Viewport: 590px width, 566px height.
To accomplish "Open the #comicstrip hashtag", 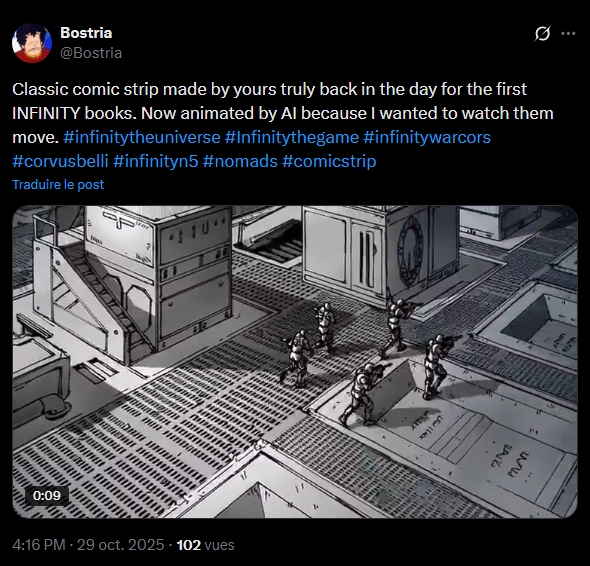I will 329,161.
